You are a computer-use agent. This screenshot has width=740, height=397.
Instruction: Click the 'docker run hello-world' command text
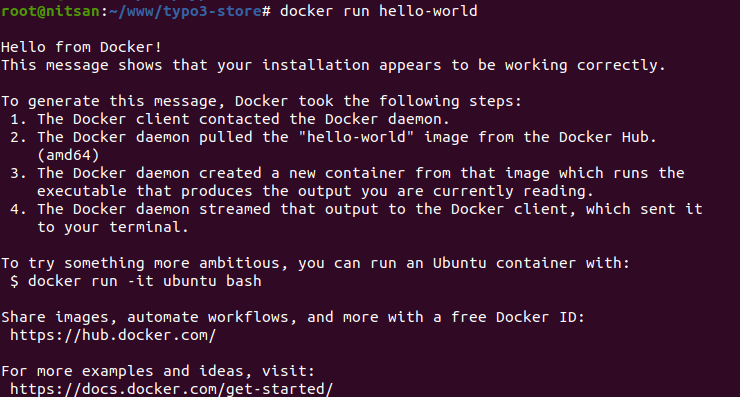click(x=378, y=11)
